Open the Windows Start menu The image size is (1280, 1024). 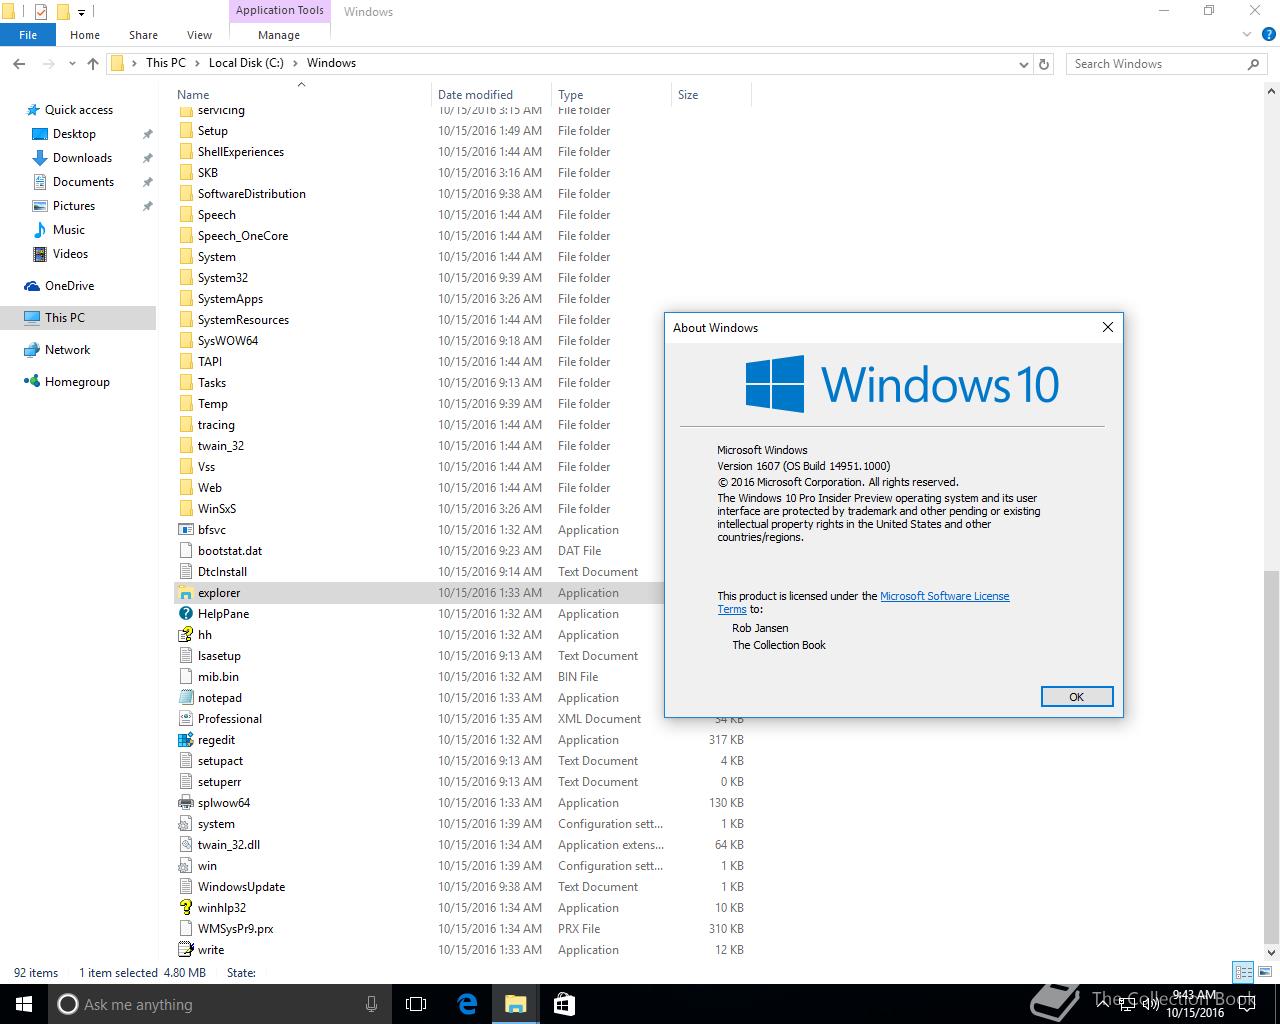click(x=24, y=1004)
